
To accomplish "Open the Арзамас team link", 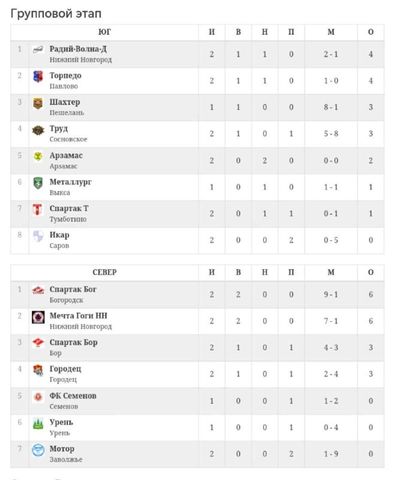I will tap(66, 155).
